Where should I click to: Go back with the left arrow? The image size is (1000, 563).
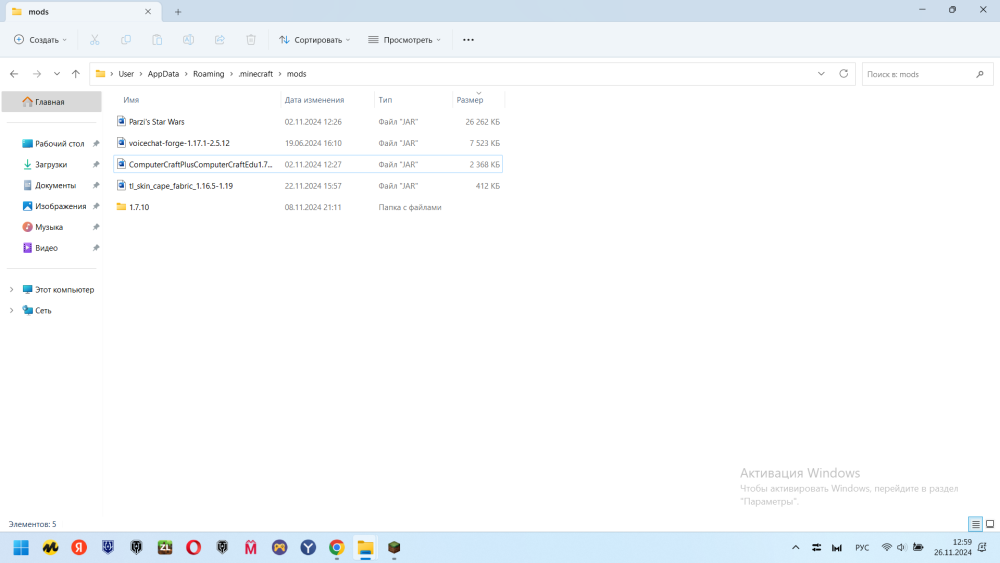[14, 74]
